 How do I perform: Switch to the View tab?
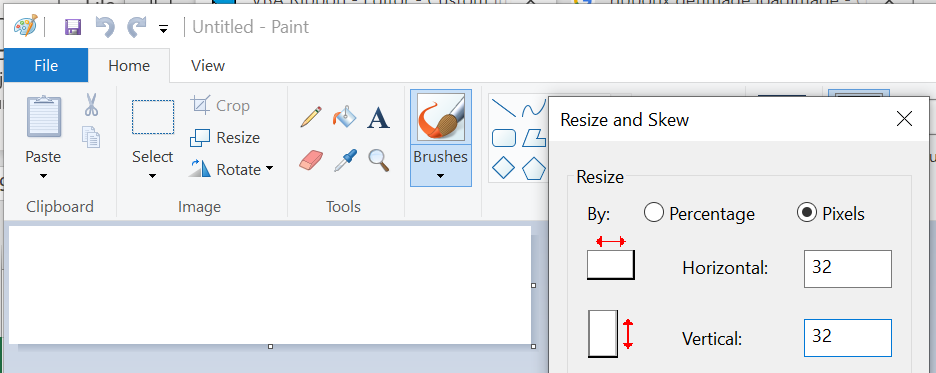[x=208, y=65]
